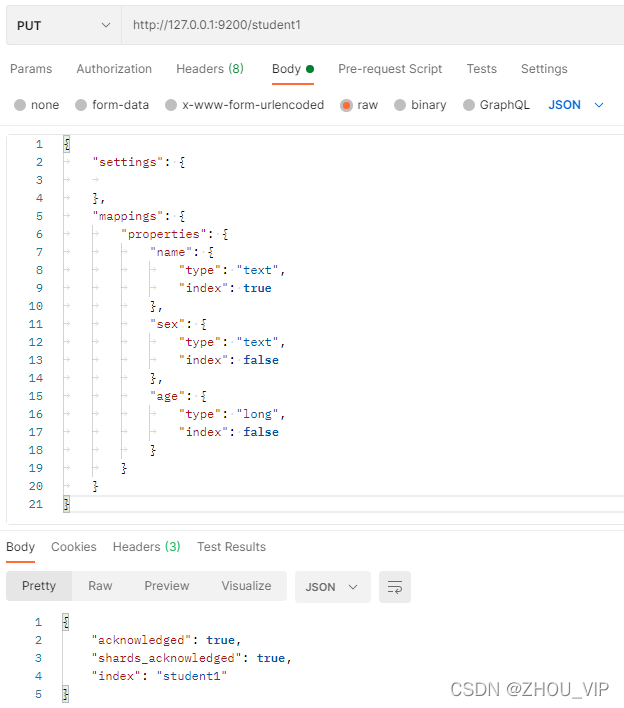Open Test Results tab

point(232,547)
